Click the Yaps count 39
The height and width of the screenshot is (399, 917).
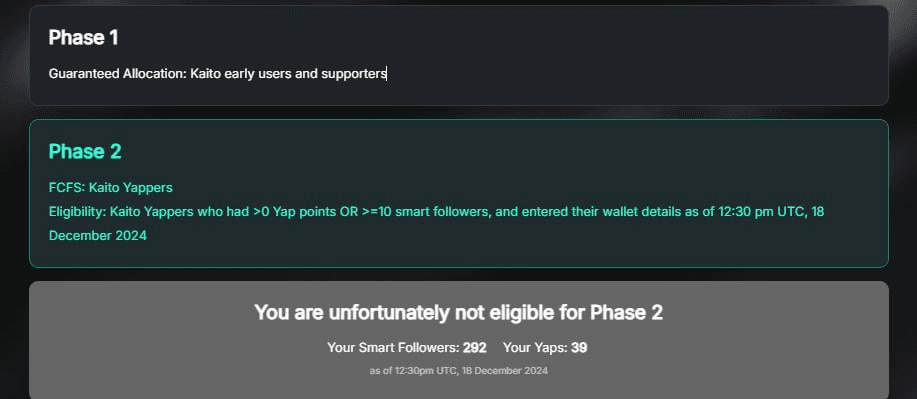click(579, 348)
